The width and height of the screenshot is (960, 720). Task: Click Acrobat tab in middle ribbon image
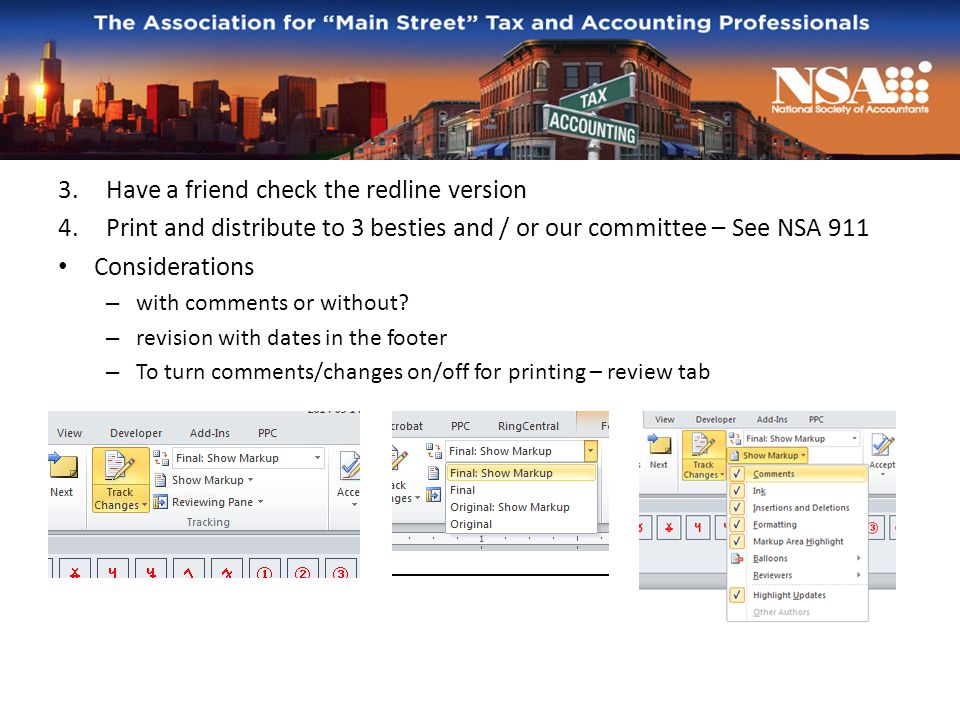click(x=407, y=426)
